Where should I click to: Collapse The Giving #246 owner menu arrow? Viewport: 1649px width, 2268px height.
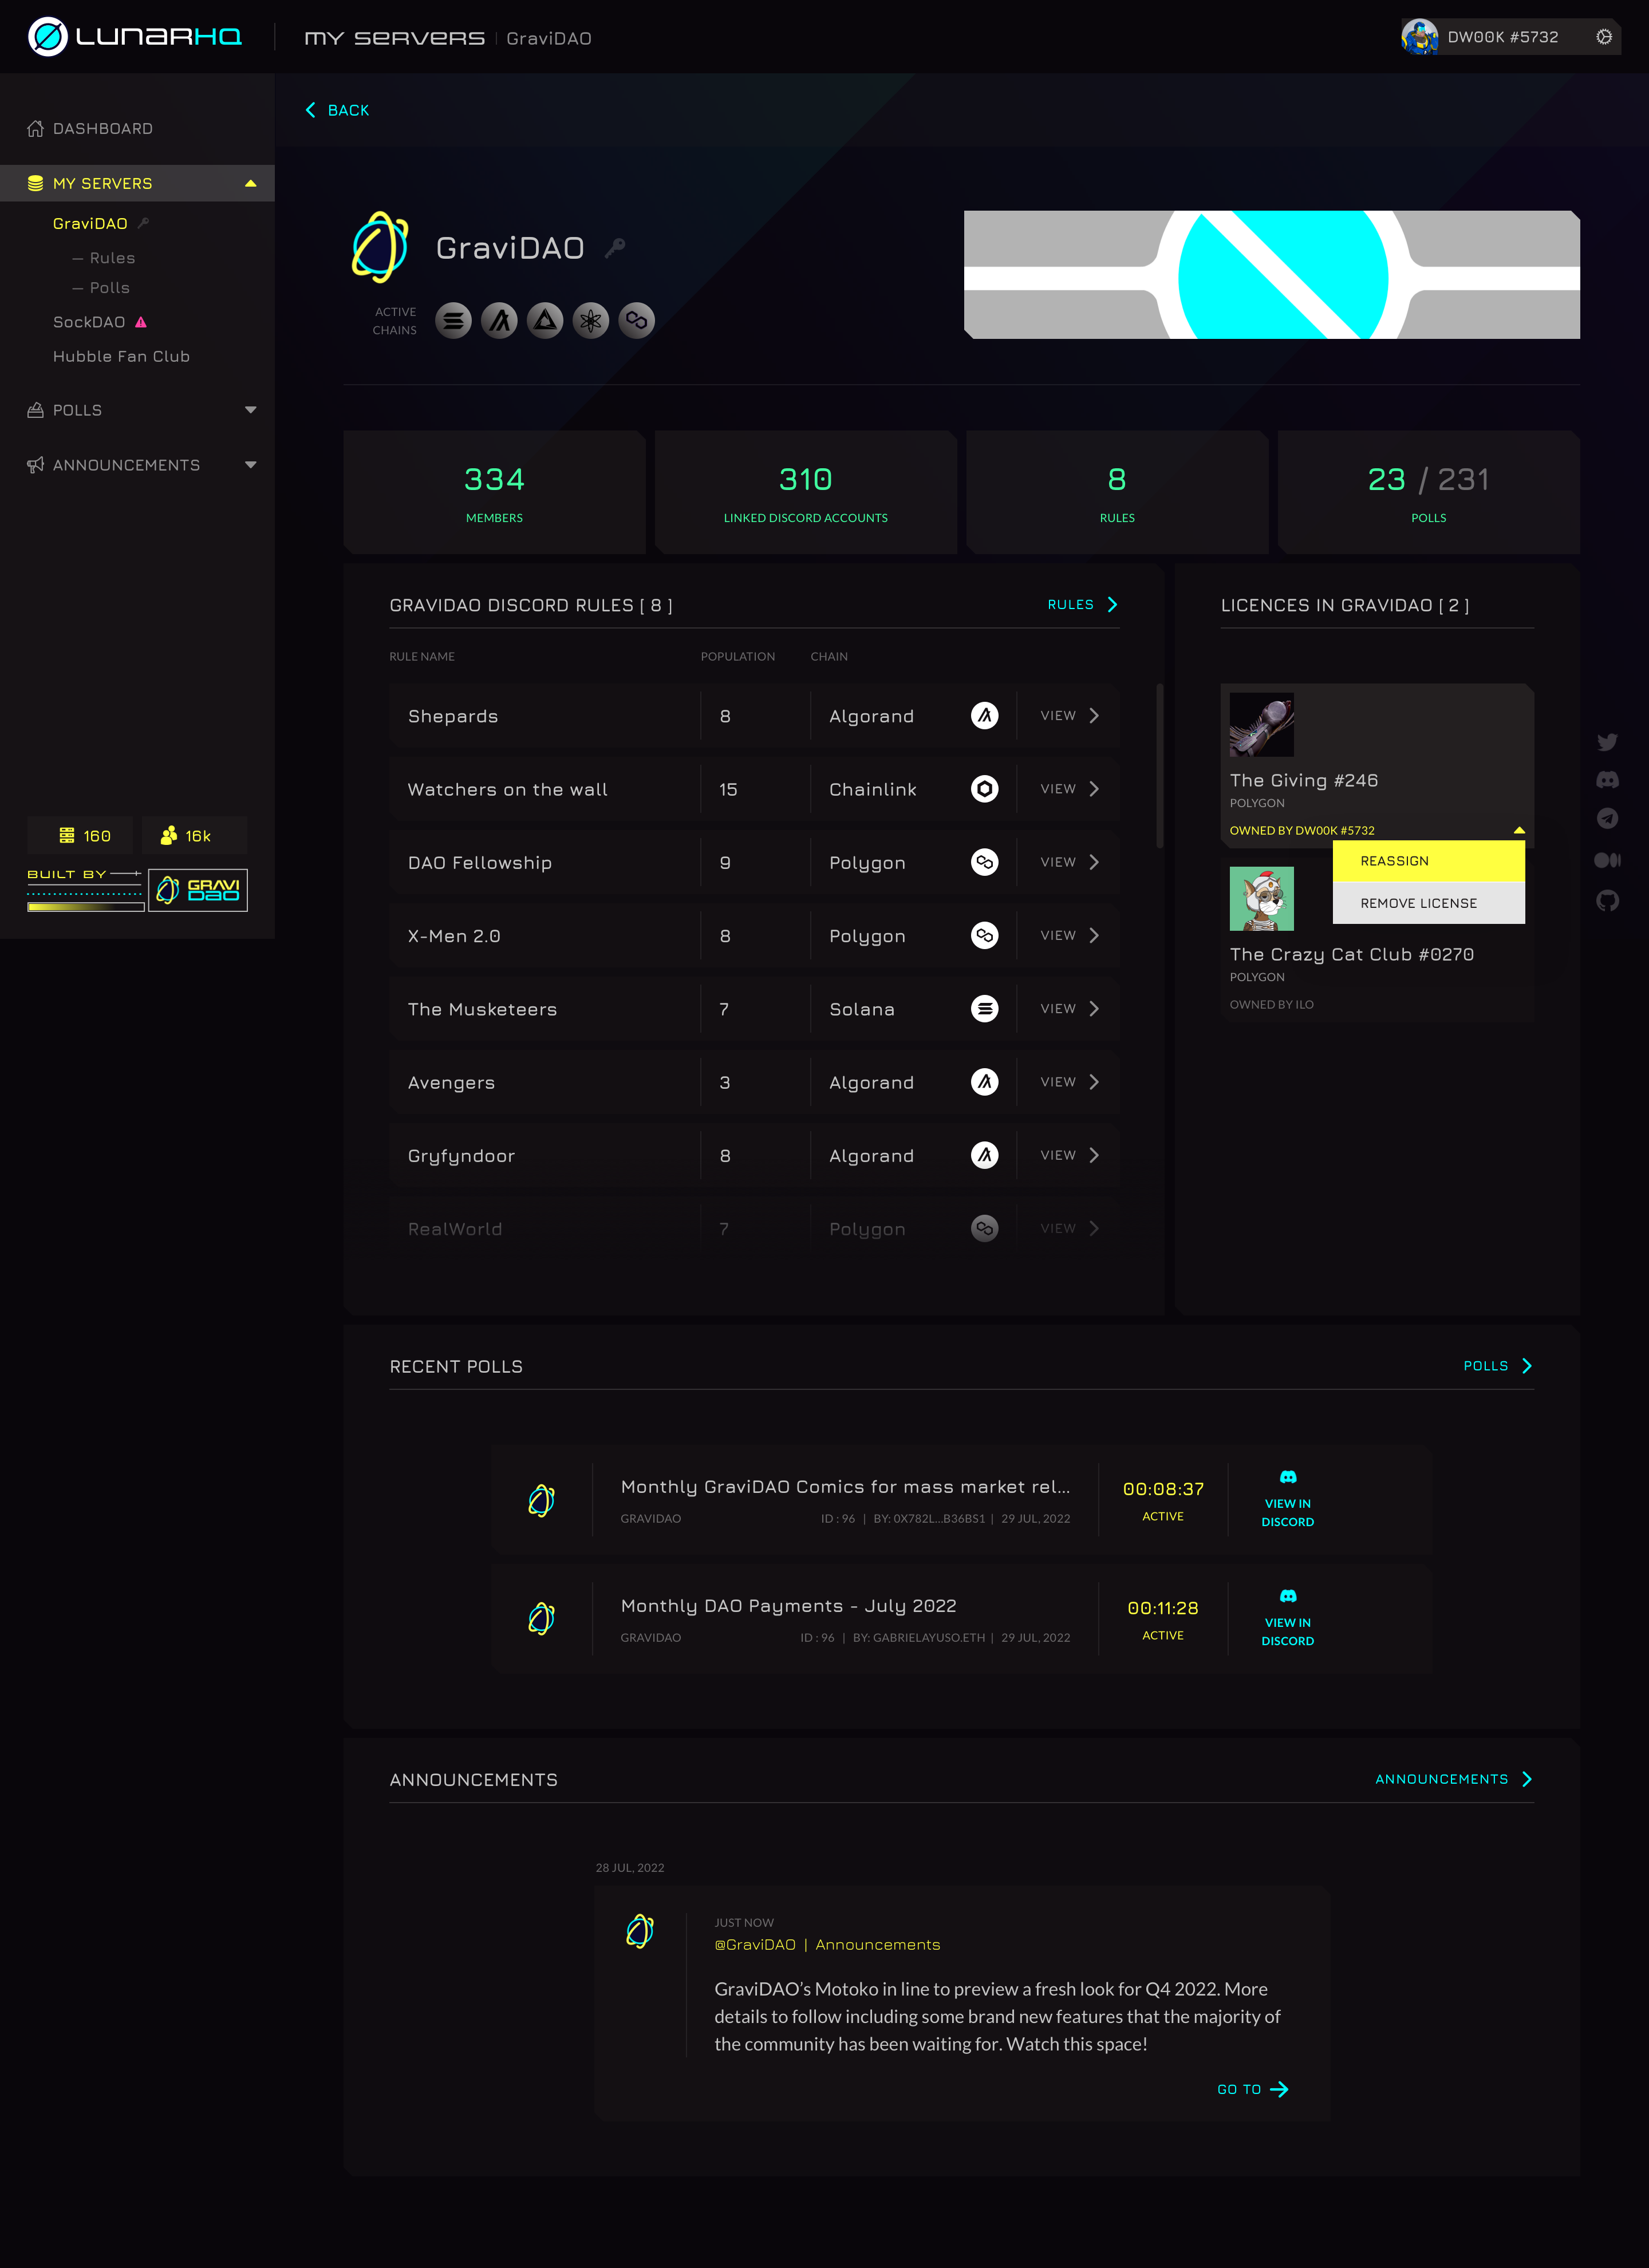coord(1518,830)
